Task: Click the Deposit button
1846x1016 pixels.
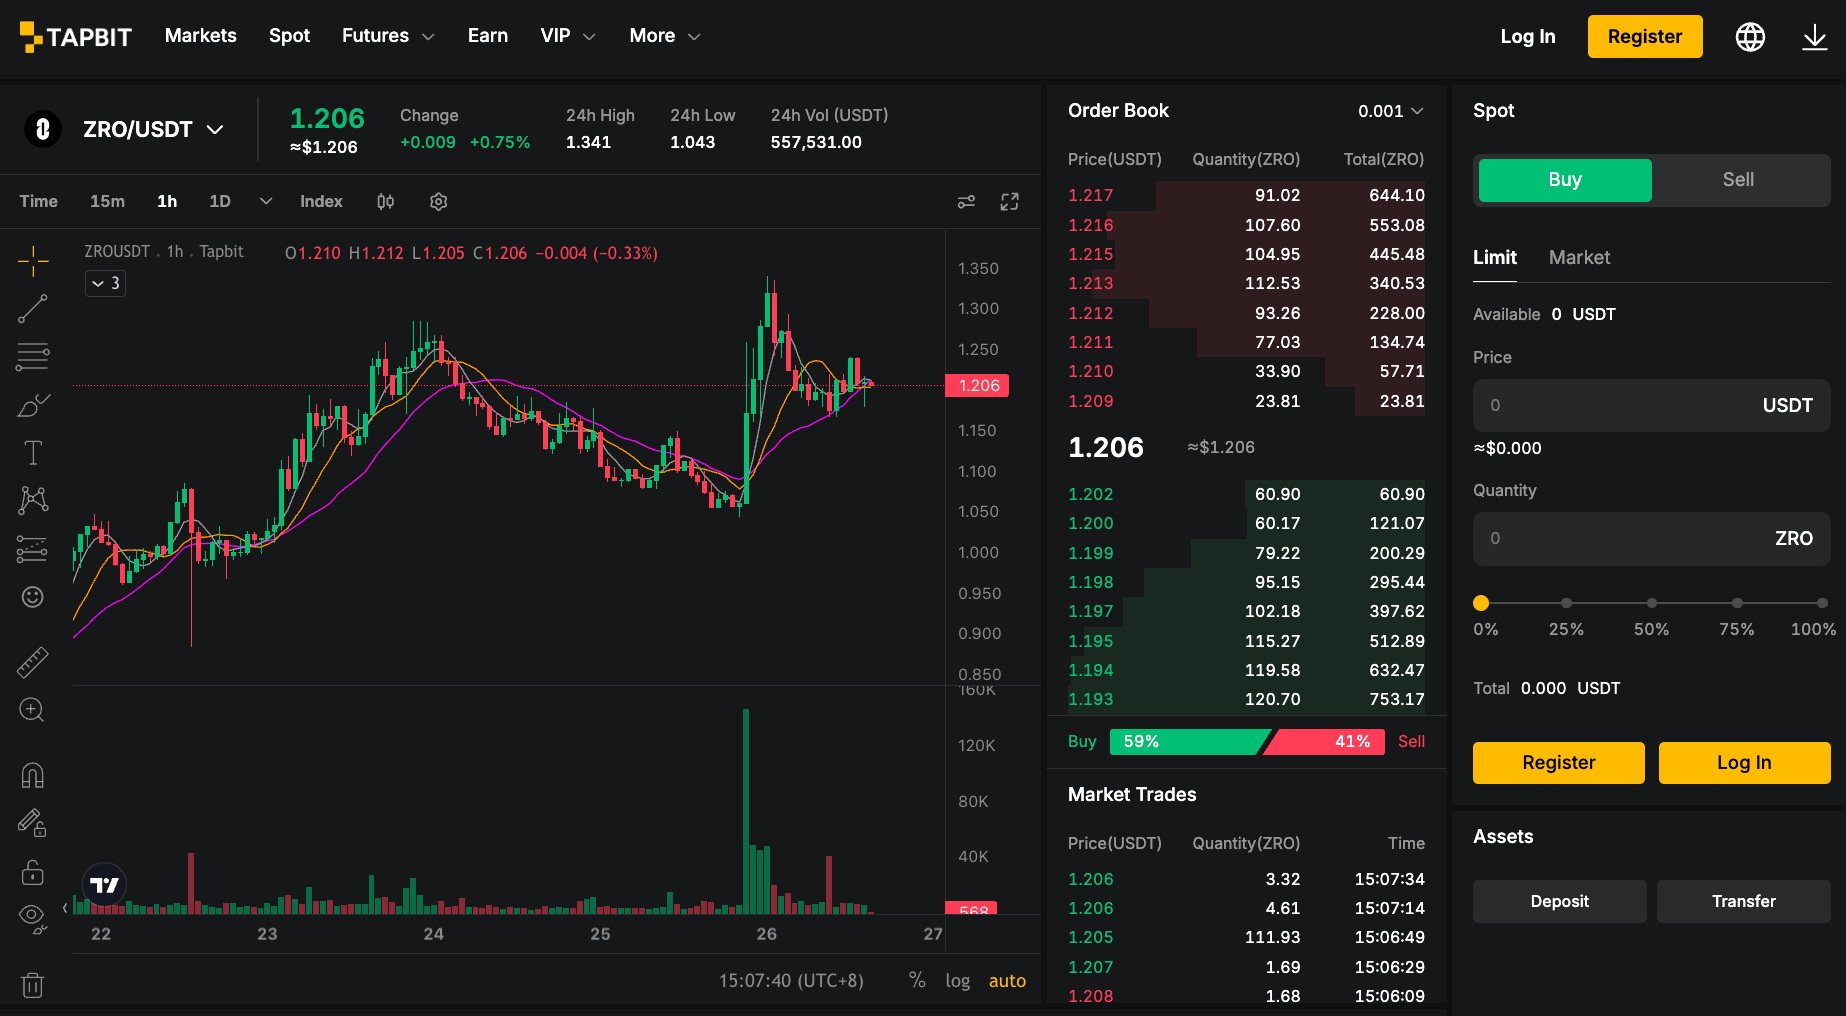Action: [x=1559, y=902]
